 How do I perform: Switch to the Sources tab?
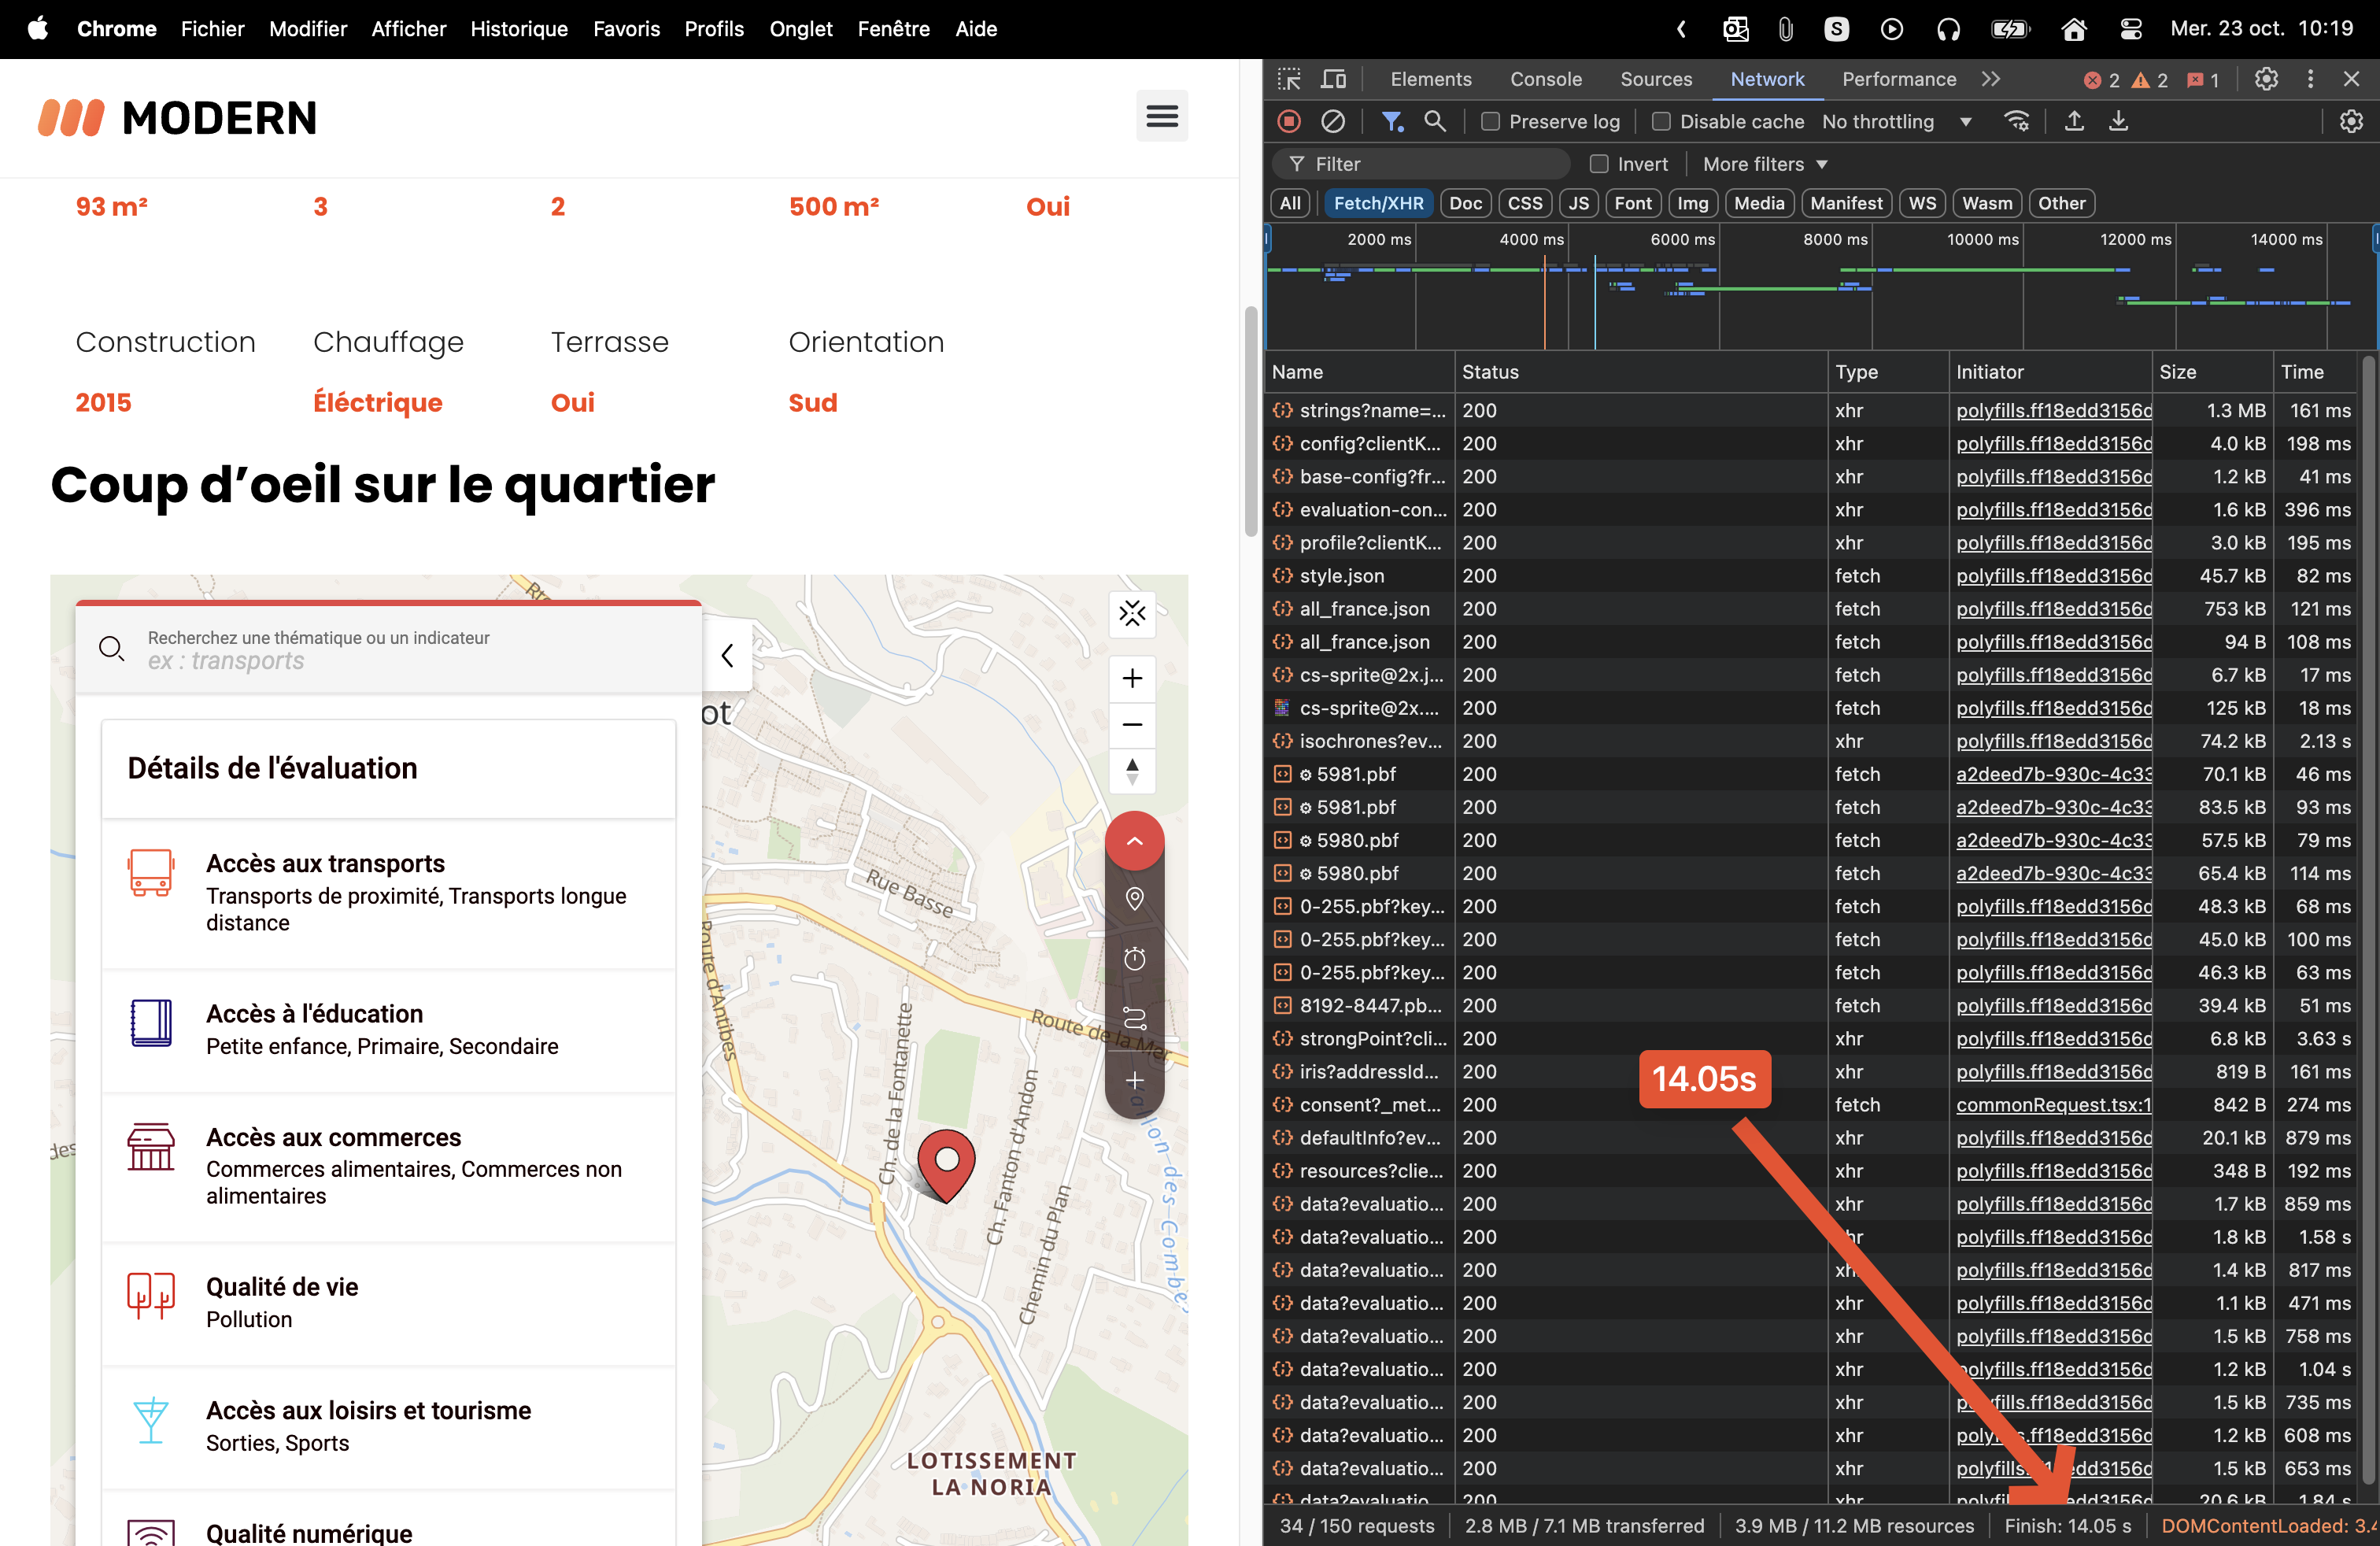tap(1655, 79)
